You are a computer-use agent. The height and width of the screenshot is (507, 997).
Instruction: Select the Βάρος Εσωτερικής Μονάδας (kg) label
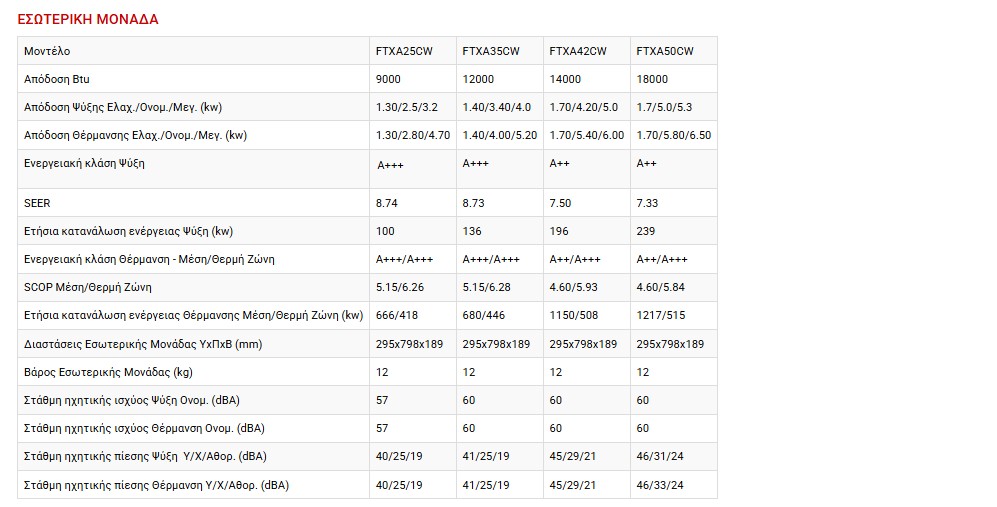tap(108, 372)
